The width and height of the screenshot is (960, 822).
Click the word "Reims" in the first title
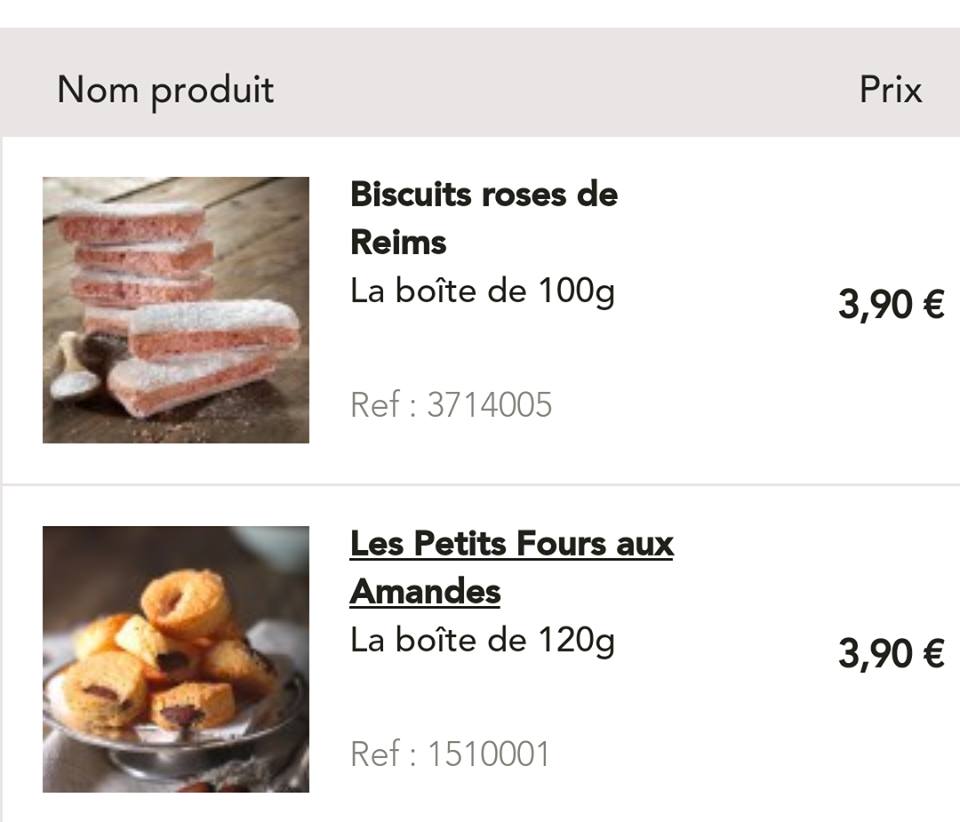[398, 242]
